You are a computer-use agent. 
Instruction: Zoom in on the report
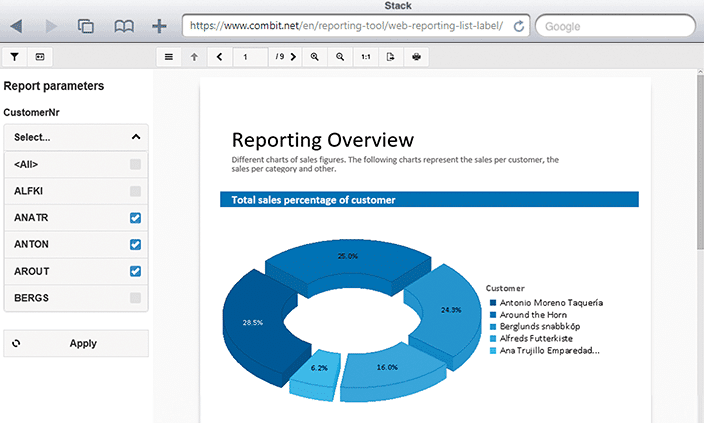click(315, 57)
